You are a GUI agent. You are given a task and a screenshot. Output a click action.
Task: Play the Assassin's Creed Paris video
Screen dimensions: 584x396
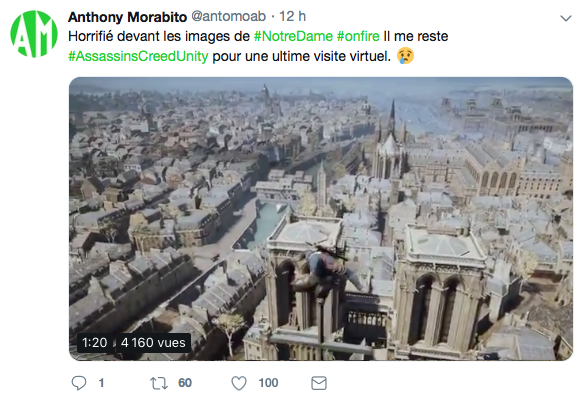click(x=321, y=219)
